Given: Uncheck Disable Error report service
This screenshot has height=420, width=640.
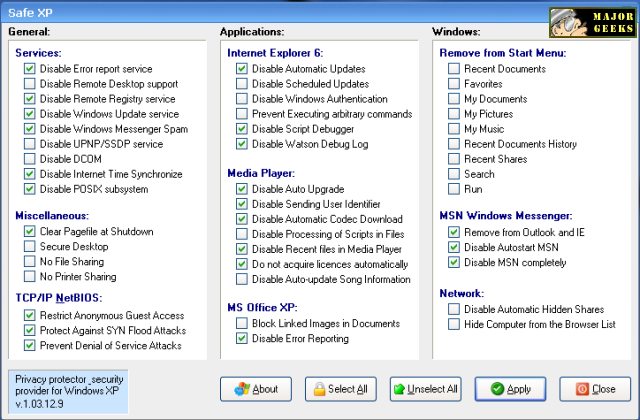Looking at the screenshot, I should (x=29, y=69).
